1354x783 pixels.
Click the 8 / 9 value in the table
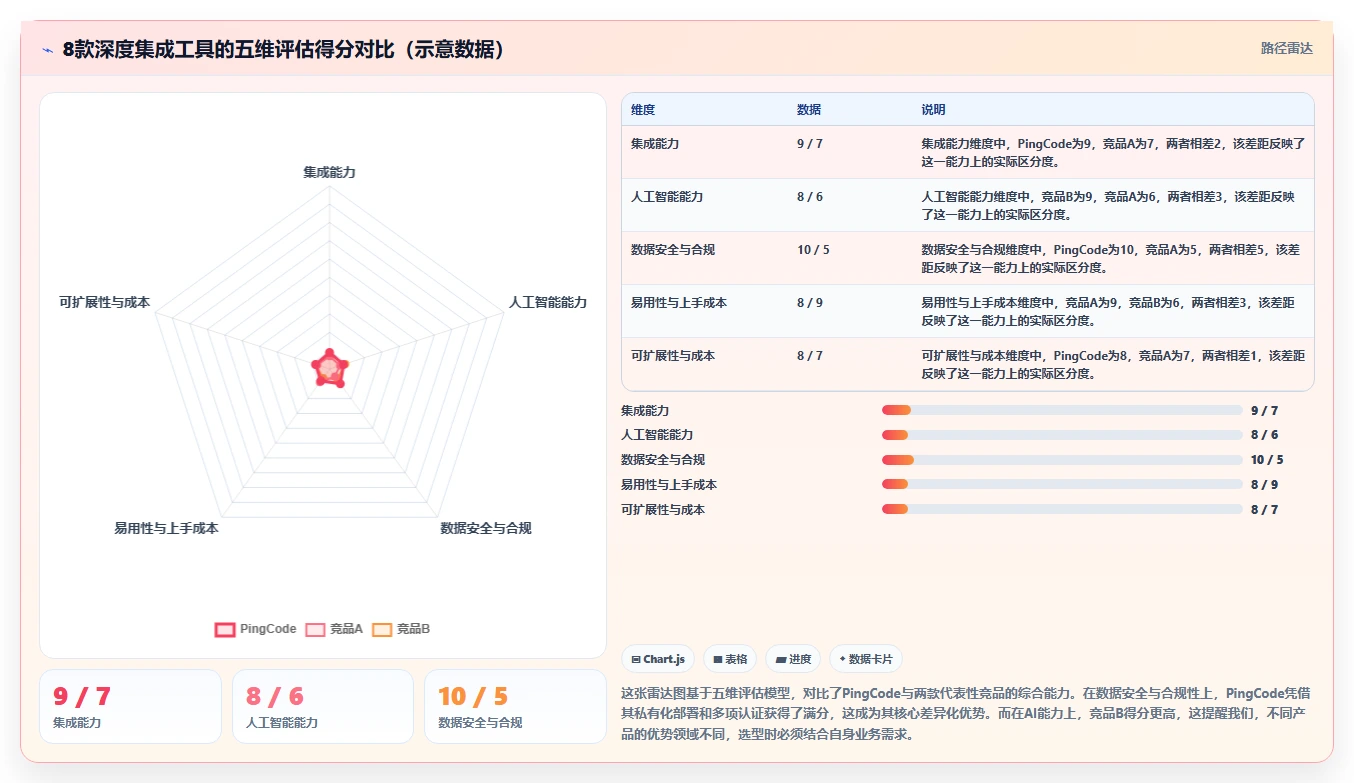click(810, 303)
